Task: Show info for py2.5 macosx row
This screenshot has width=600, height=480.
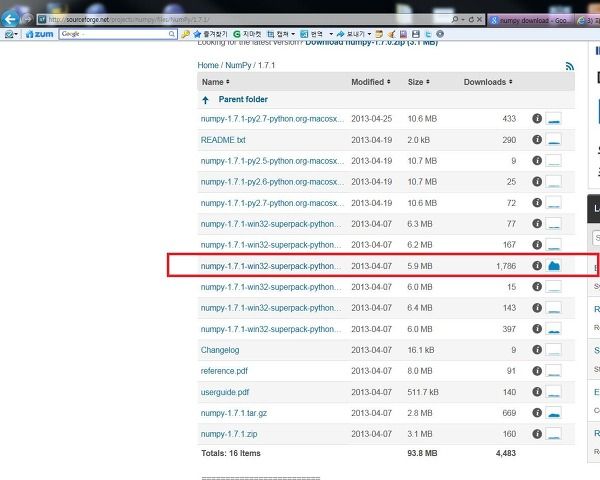Action: [x=537, y=161]
